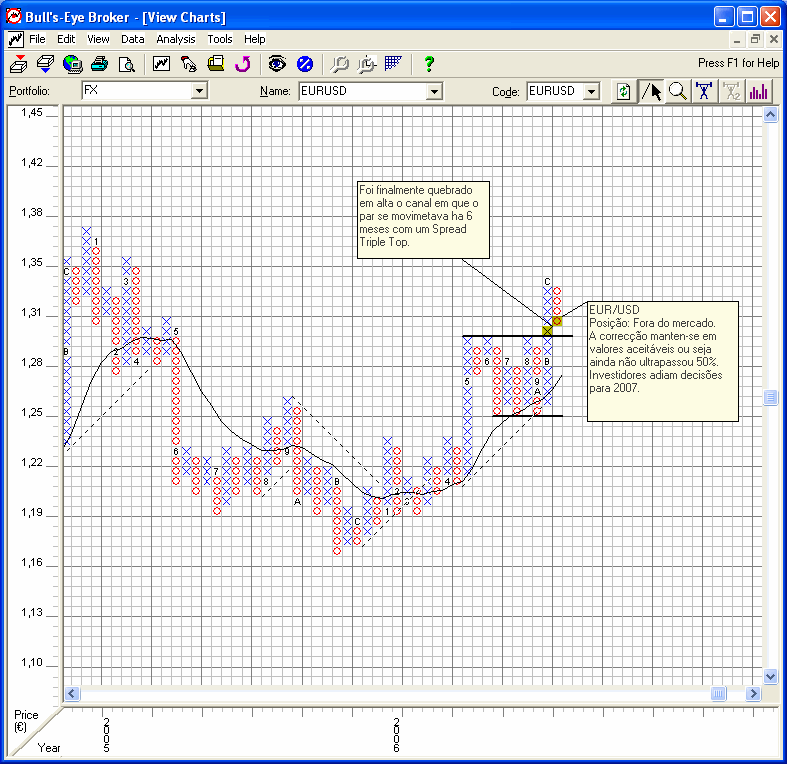Click the line chart view icon
Screen dimensions: 787x764
161,64
